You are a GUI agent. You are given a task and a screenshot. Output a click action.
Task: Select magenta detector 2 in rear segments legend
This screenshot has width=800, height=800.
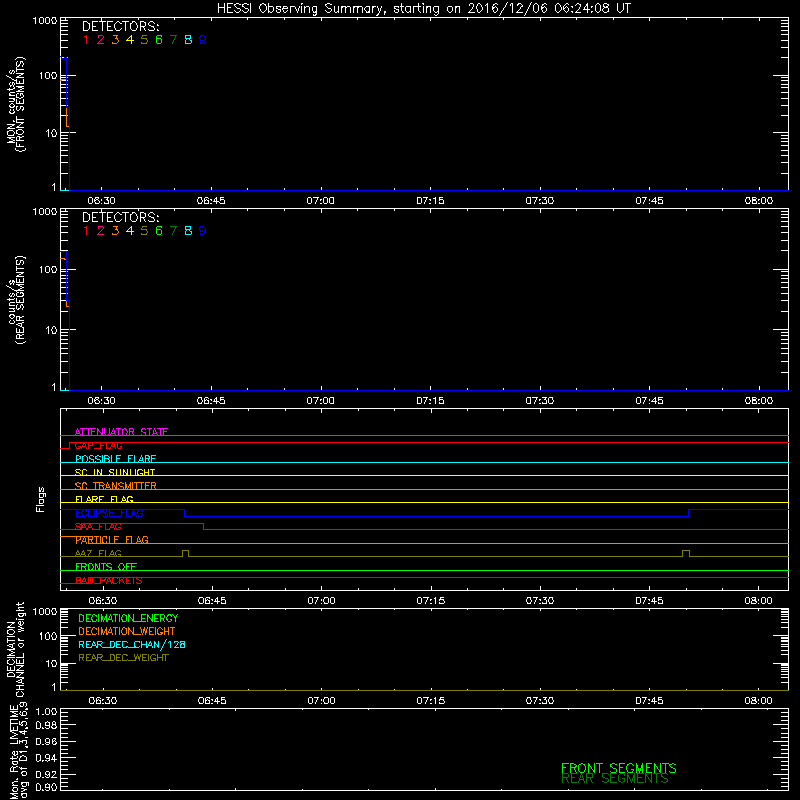(x=101, y=231)
